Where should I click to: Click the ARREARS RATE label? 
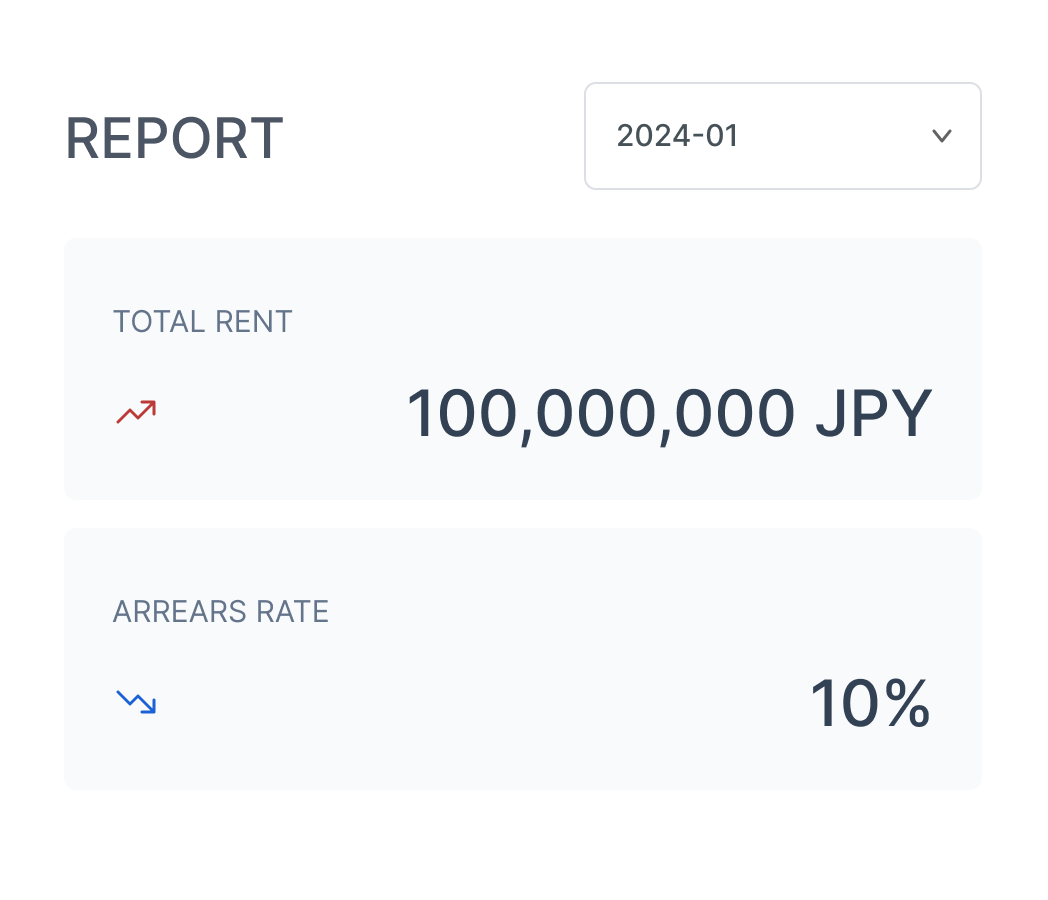(x=220, y=612)
